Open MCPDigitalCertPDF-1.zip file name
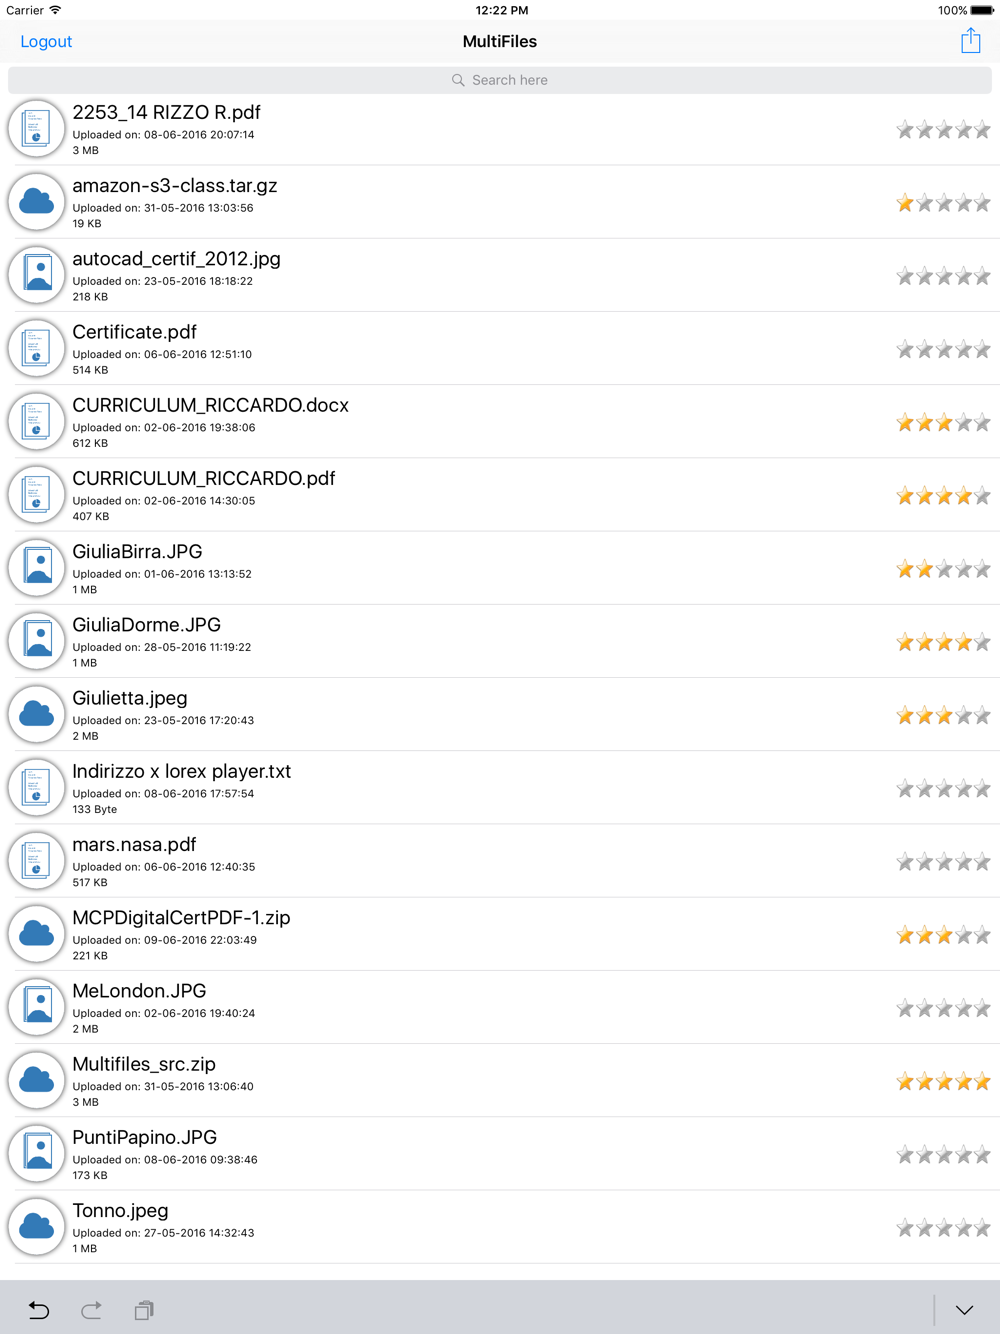The image size is (1000, 1334). [x=181, y=918]
